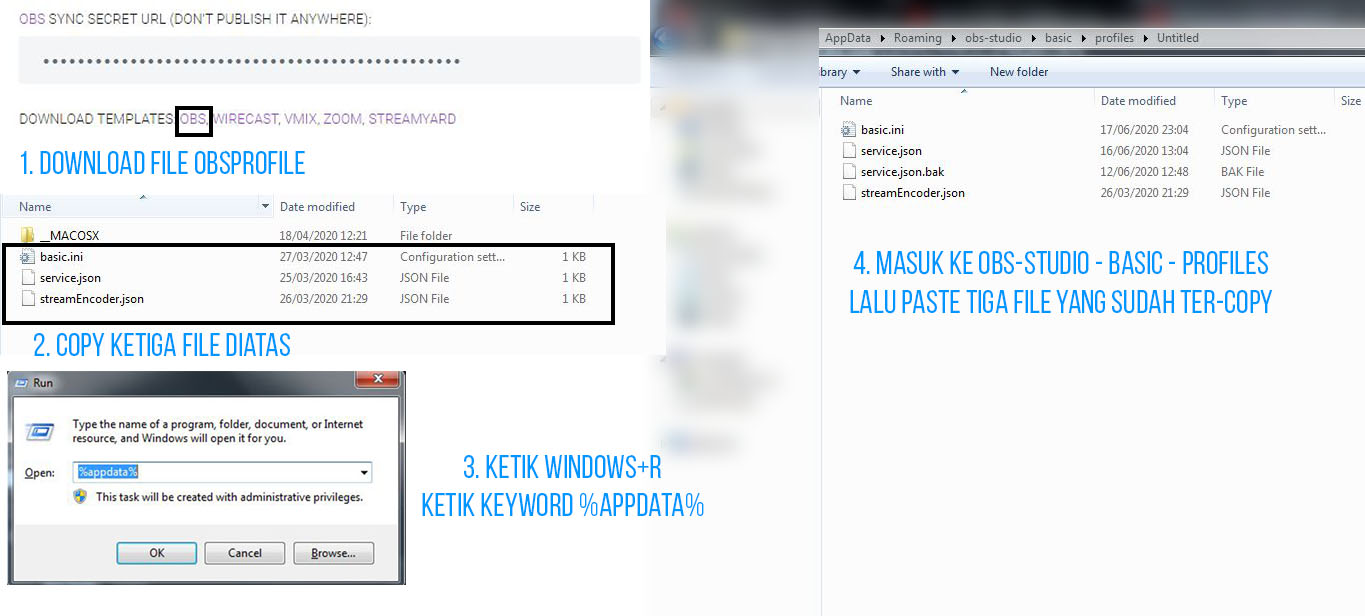The image size is (1365, 616).
Task: Select service.json icon dated 16/06/2020
Action: click(848, 151)
